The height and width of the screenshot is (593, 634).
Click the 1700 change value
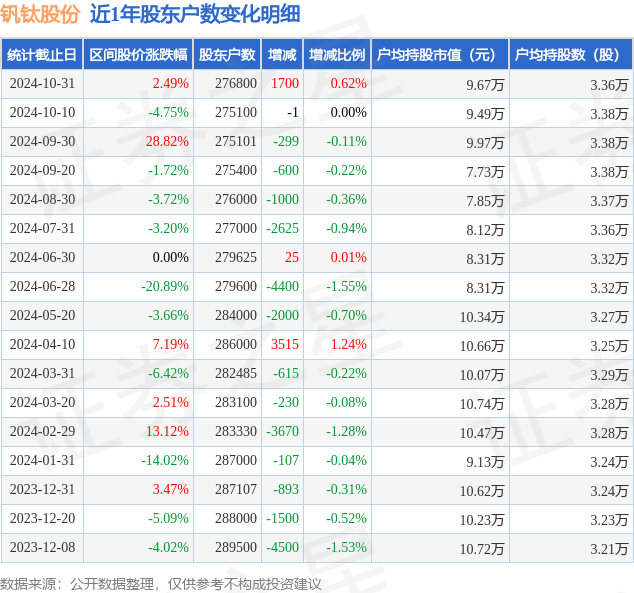(x=285, y=83)
